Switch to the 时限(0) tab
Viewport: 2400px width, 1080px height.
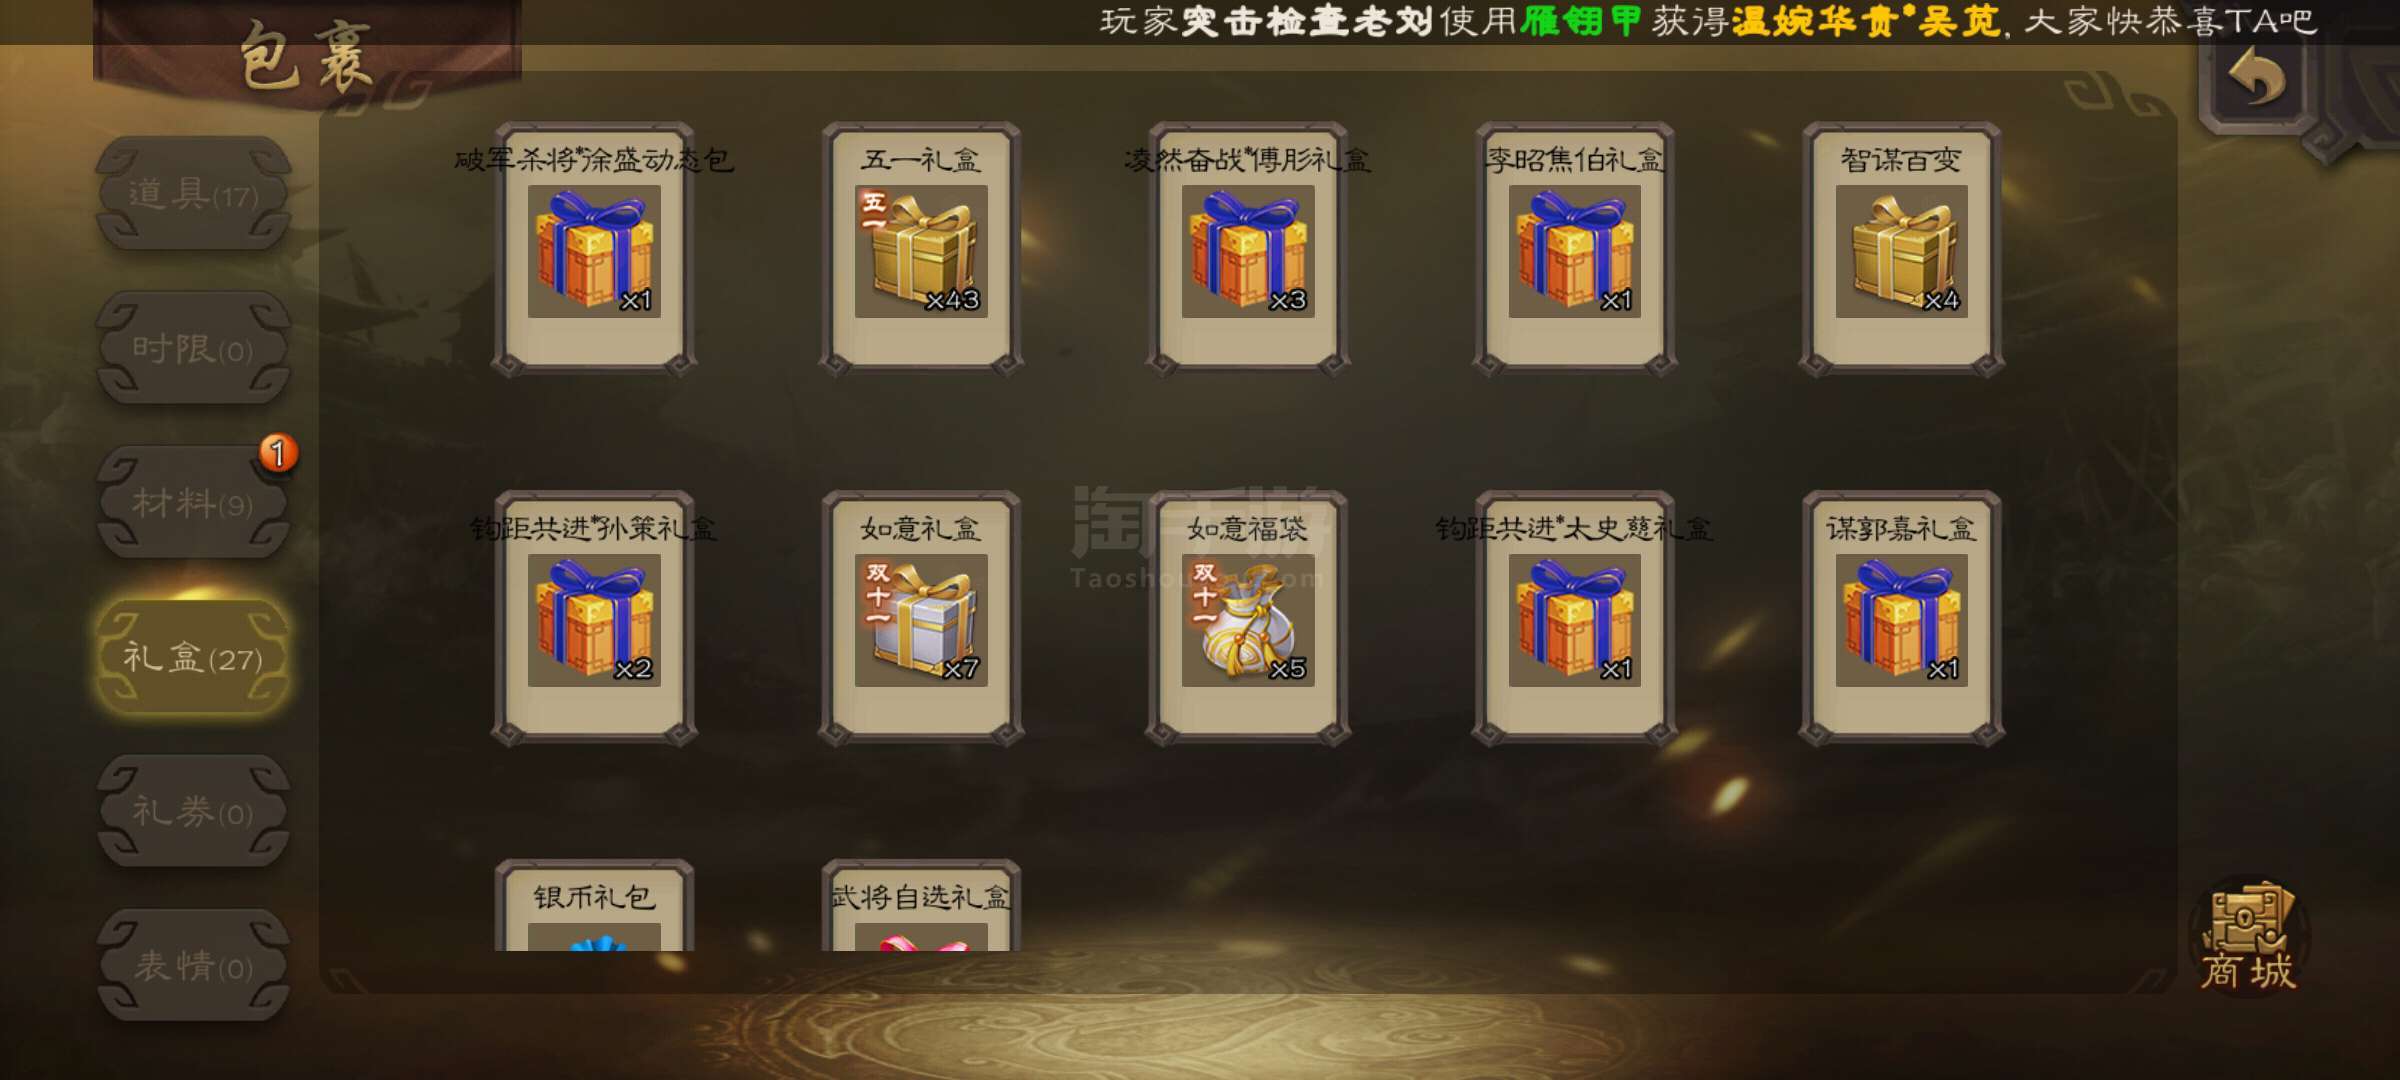click(x=193, y=349)
